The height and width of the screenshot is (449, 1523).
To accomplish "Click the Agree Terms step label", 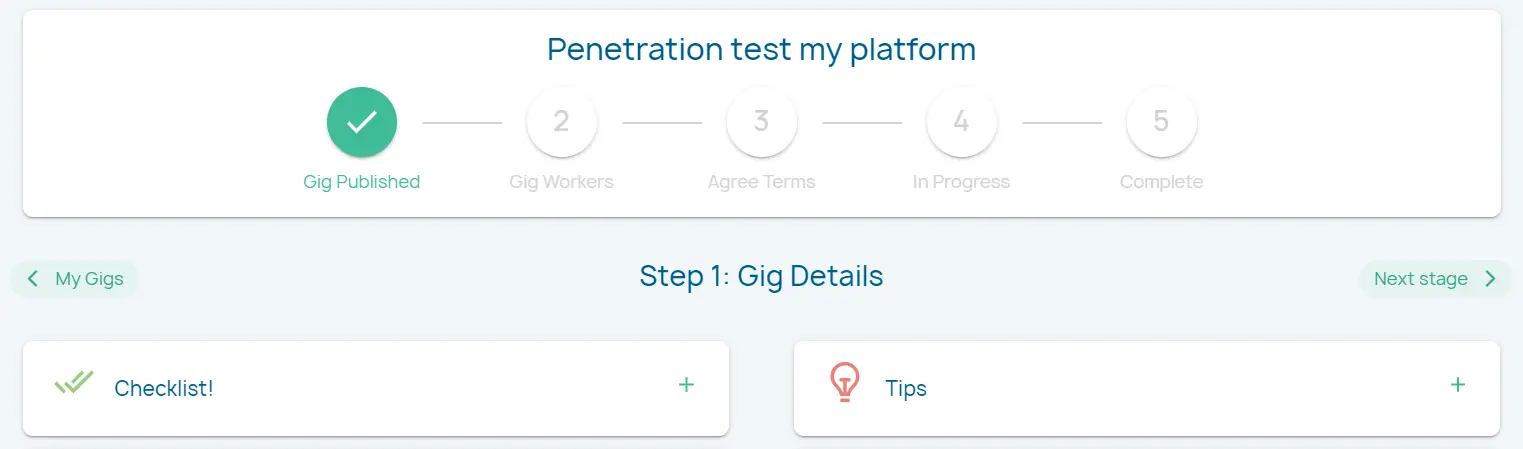I will click(x=761, y=182).
